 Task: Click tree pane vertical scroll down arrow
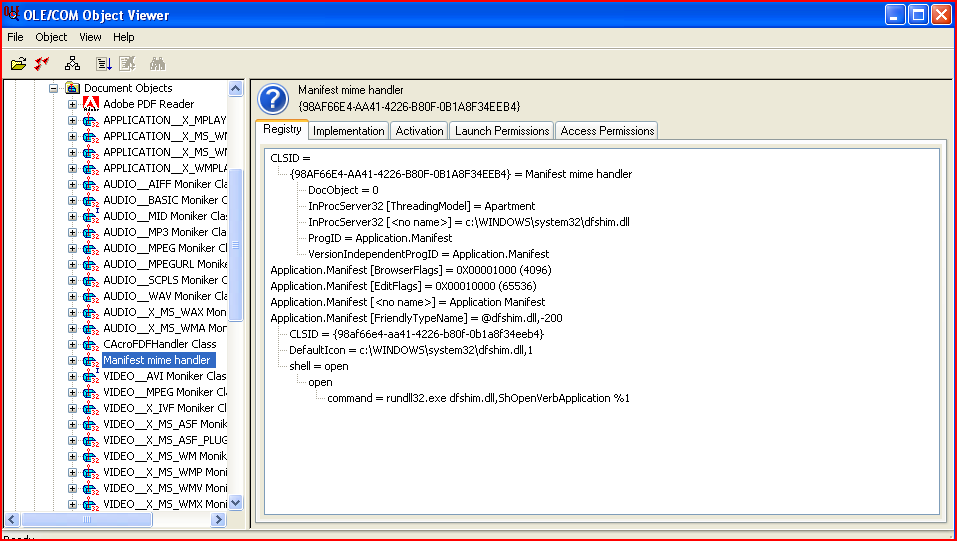pyautogui.click(x=236, y=503)
